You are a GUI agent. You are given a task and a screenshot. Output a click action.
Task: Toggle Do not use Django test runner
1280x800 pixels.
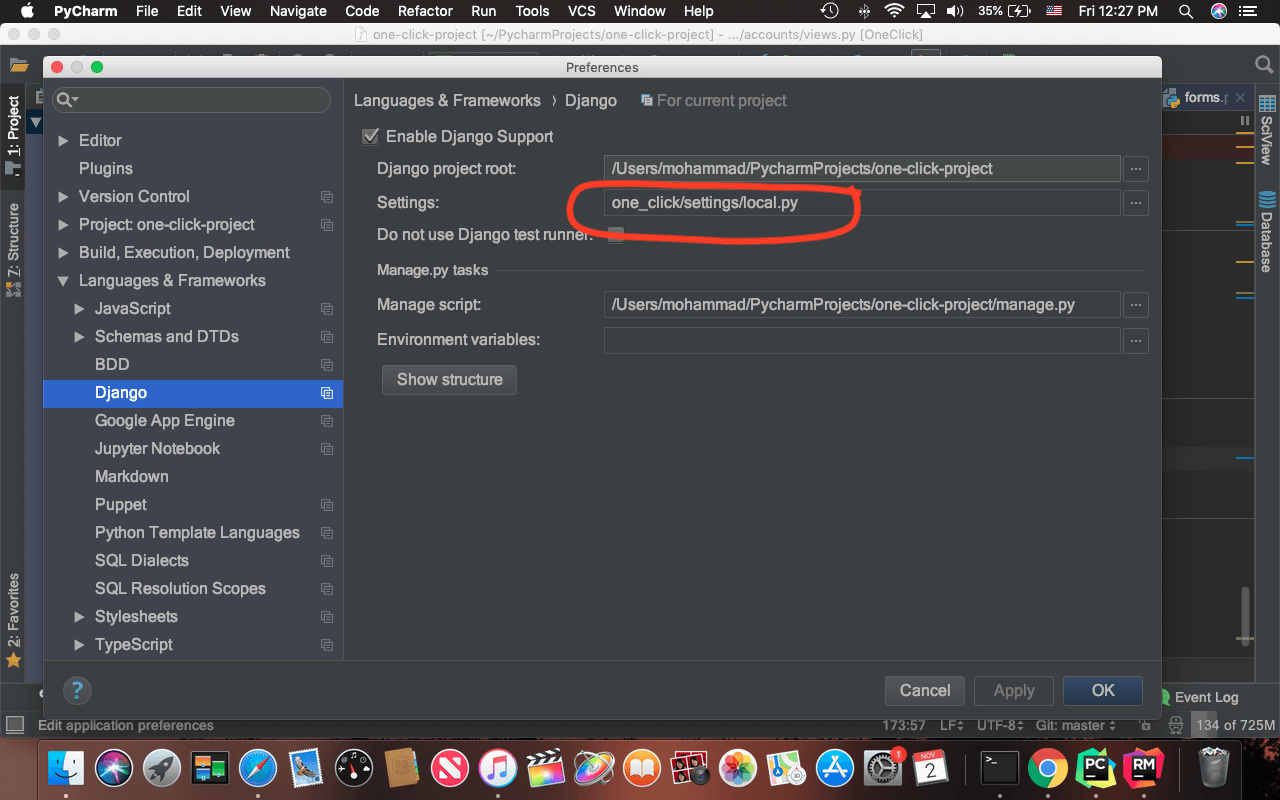[x=616, y=235]
